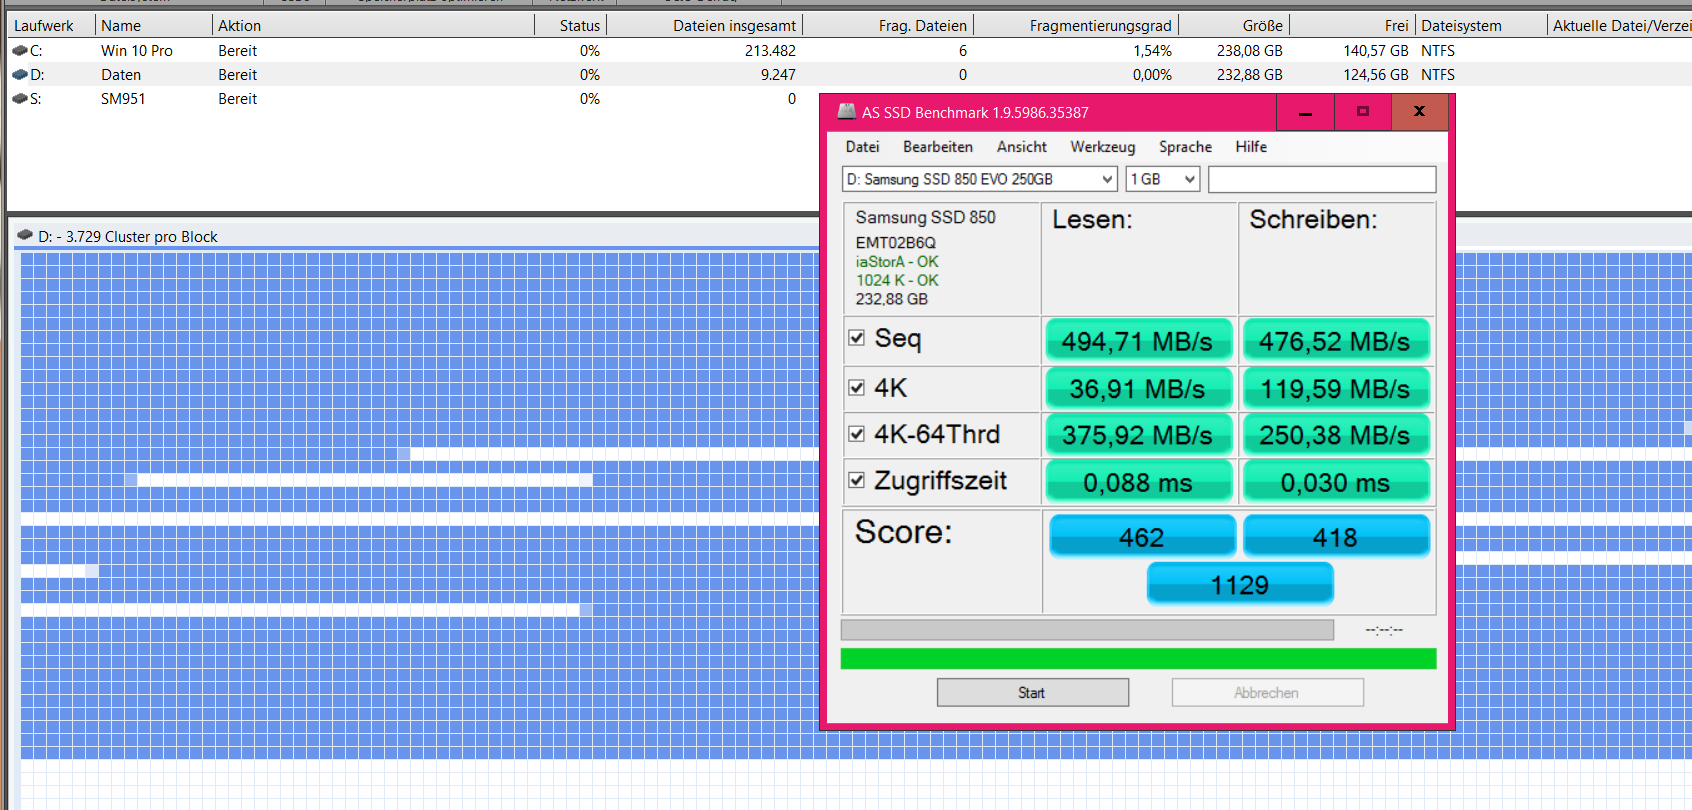1692x810 pixels.
Task: Click the gray test progress bar
Action: click(1087, 629)
